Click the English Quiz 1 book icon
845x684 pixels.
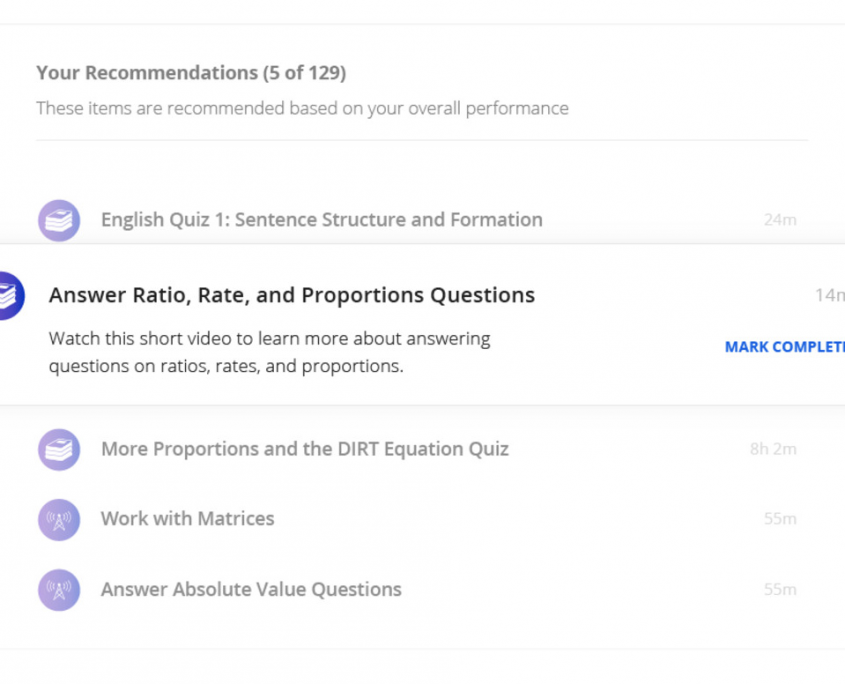click(59, 220)
